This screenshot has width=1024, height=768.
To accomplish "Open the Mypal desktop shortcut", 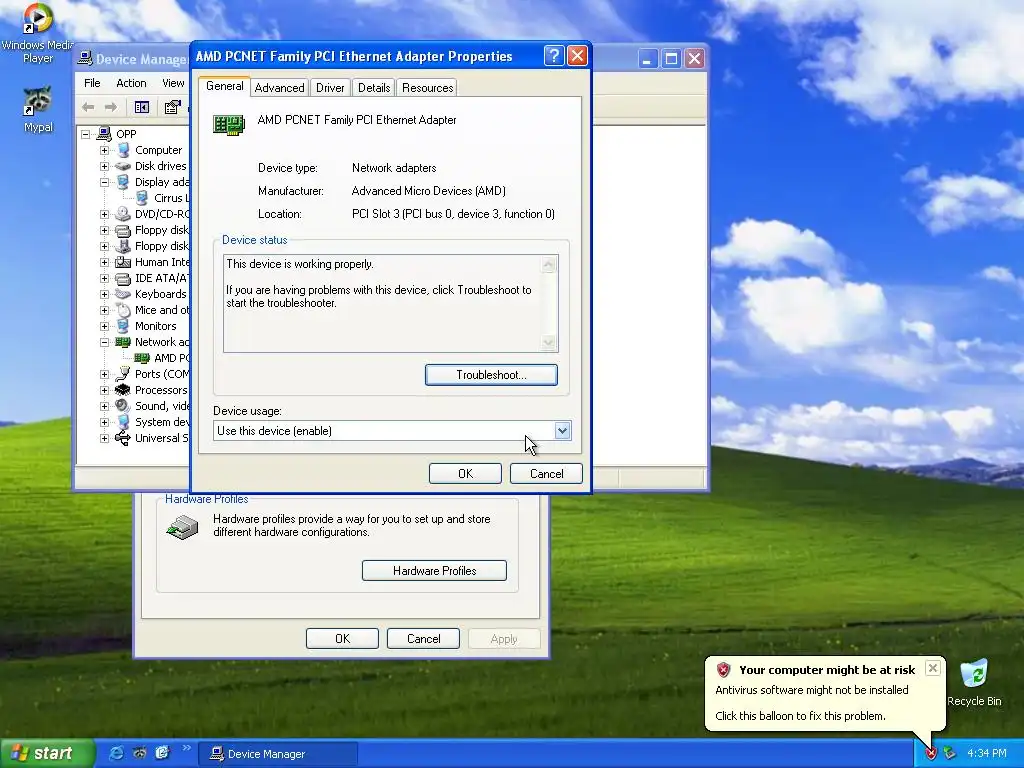I will [x=37, y=108].
